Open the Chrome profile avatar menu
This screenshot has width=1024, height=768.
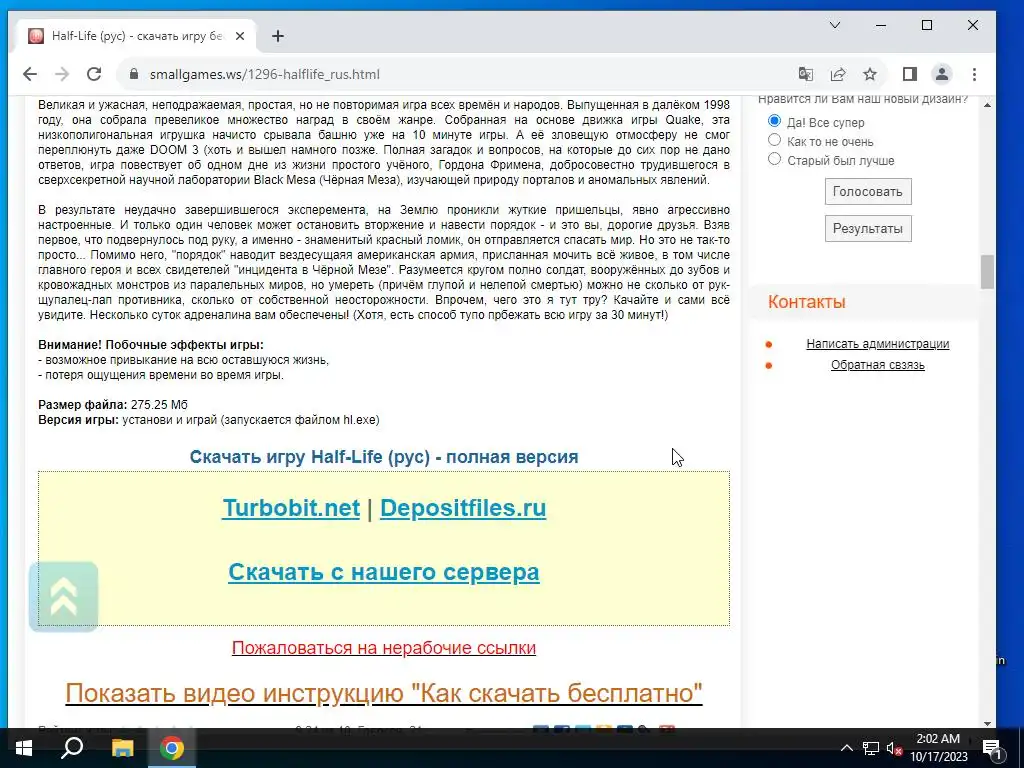pos(942,74)
